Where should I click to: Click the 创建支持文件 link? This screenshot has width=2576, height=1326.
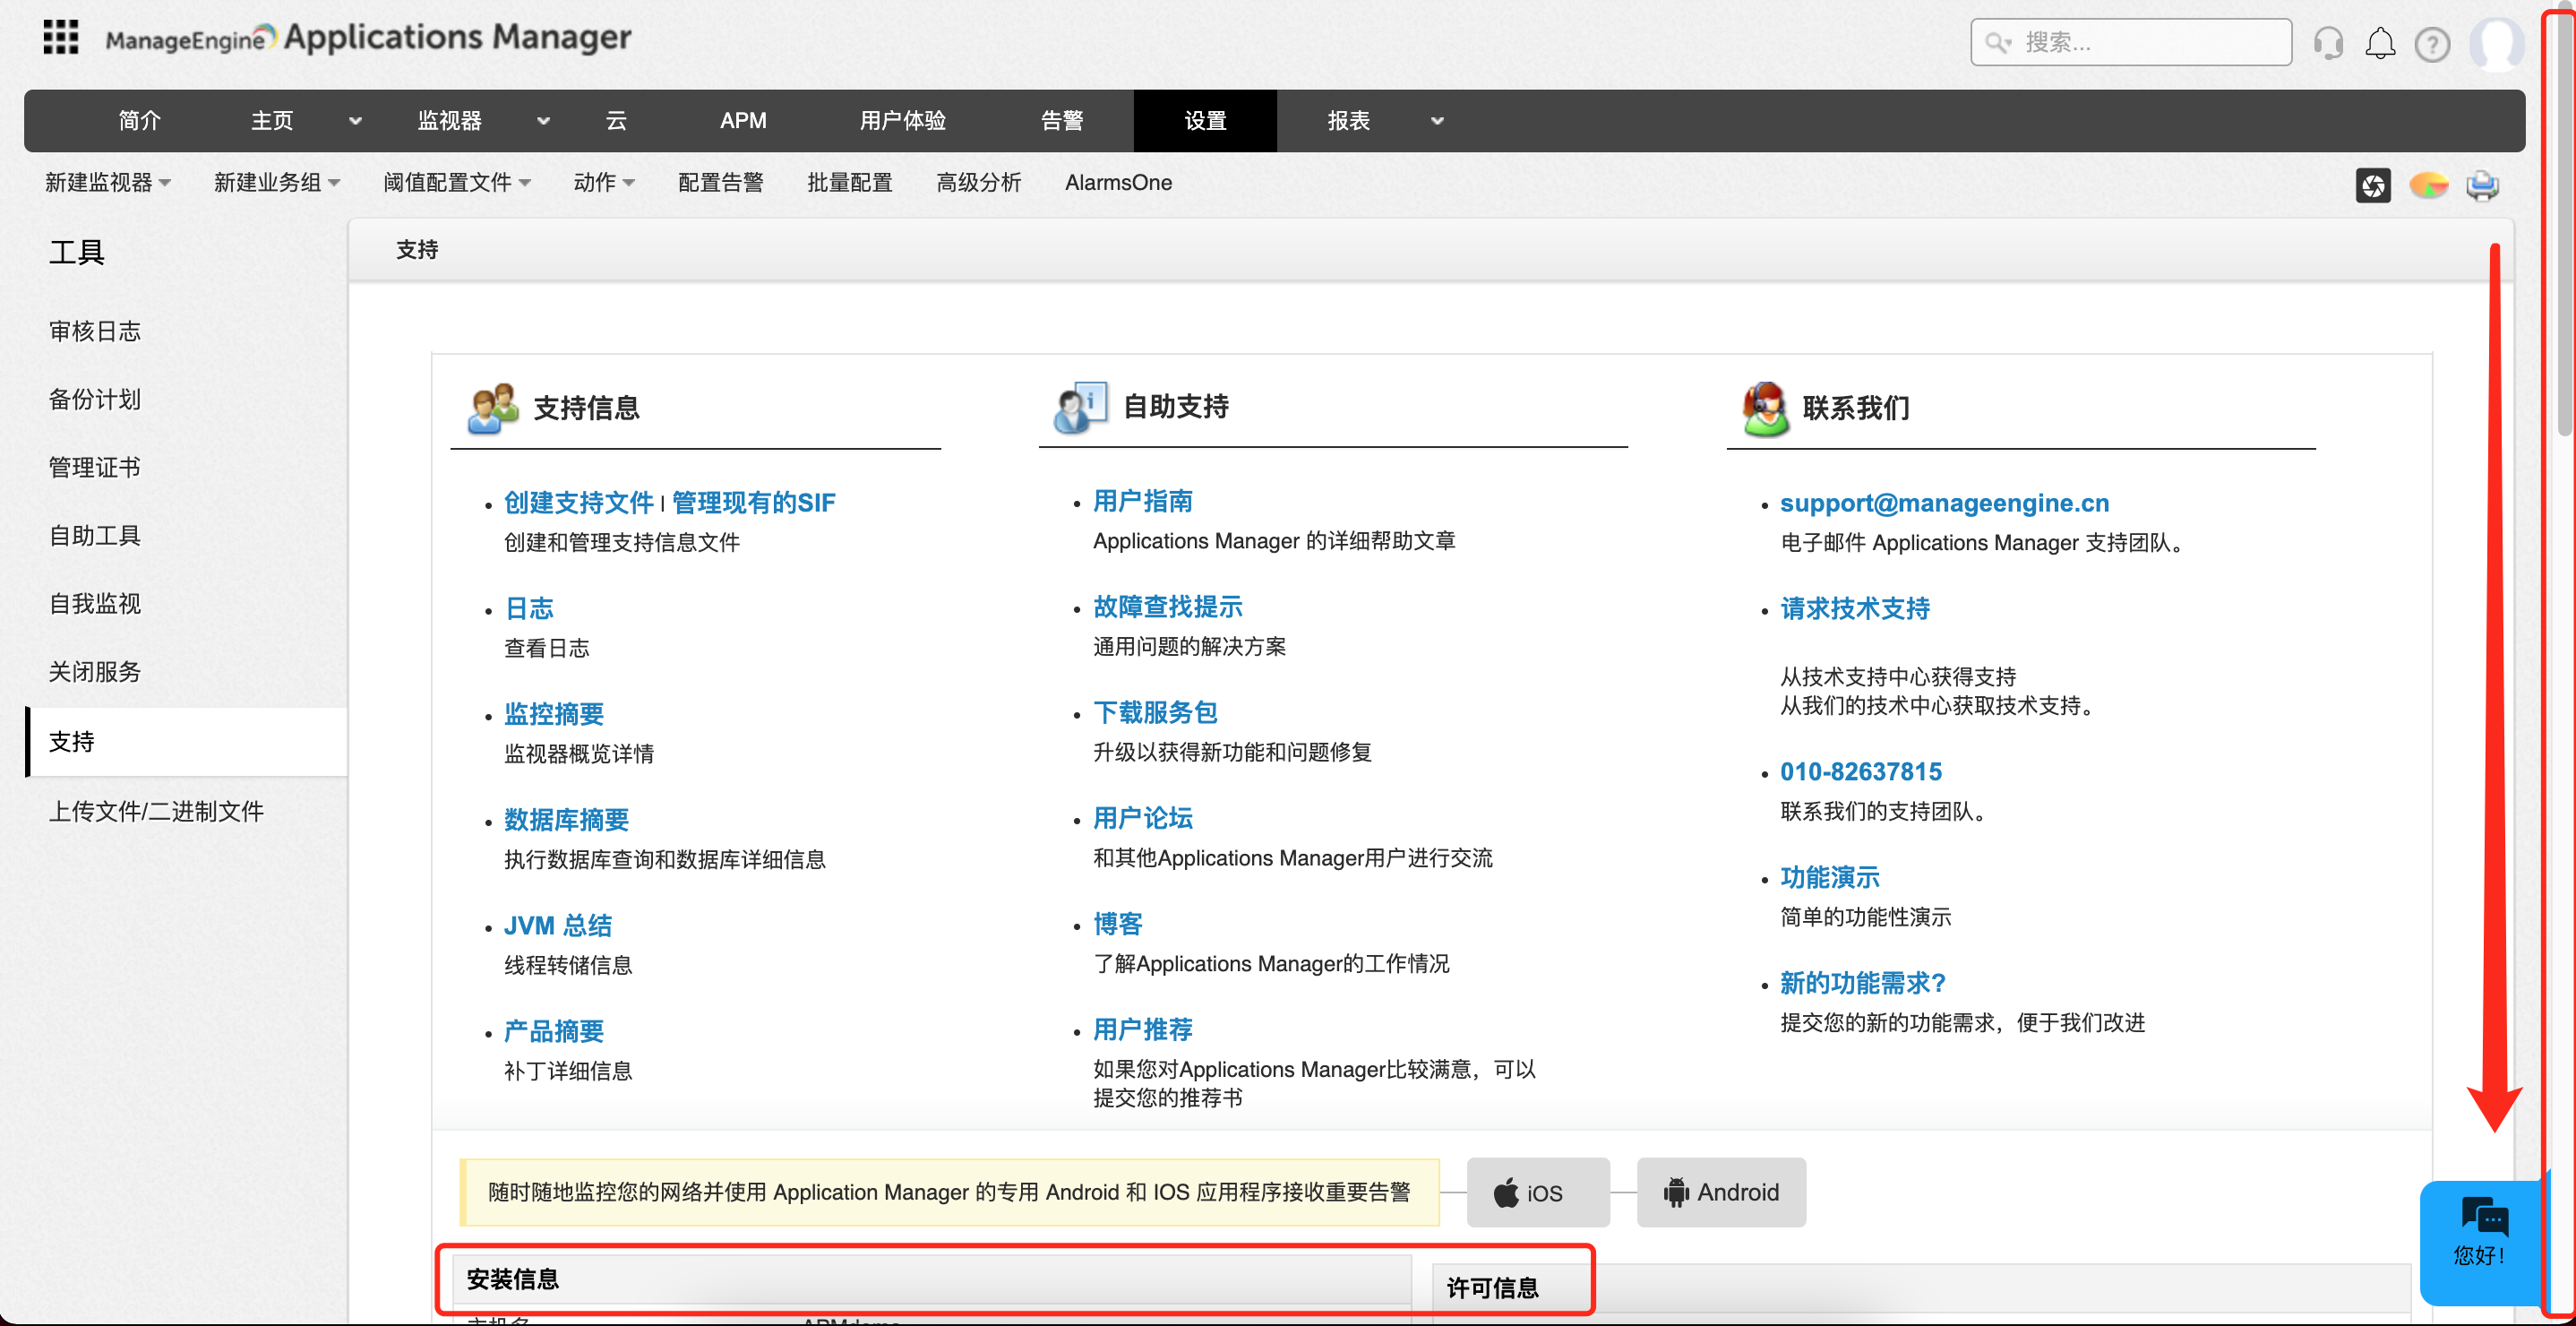coord(578,502)
